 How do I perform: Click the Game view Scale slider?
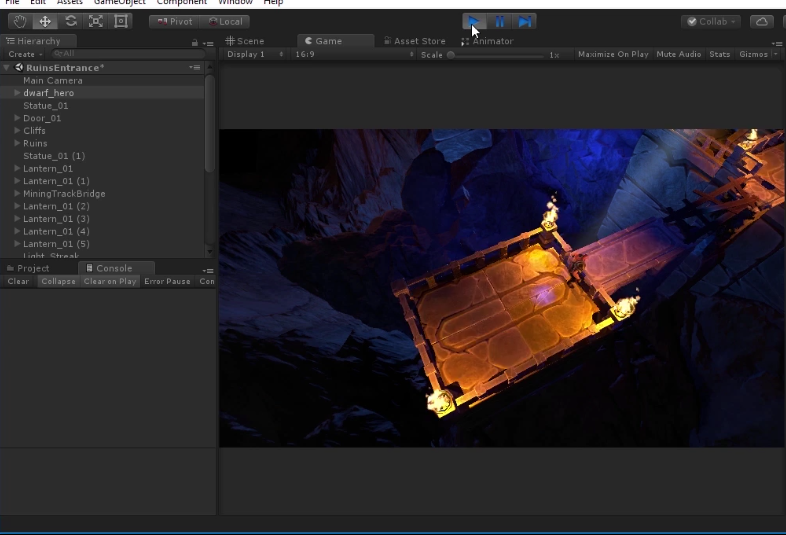tap(497, 54)
